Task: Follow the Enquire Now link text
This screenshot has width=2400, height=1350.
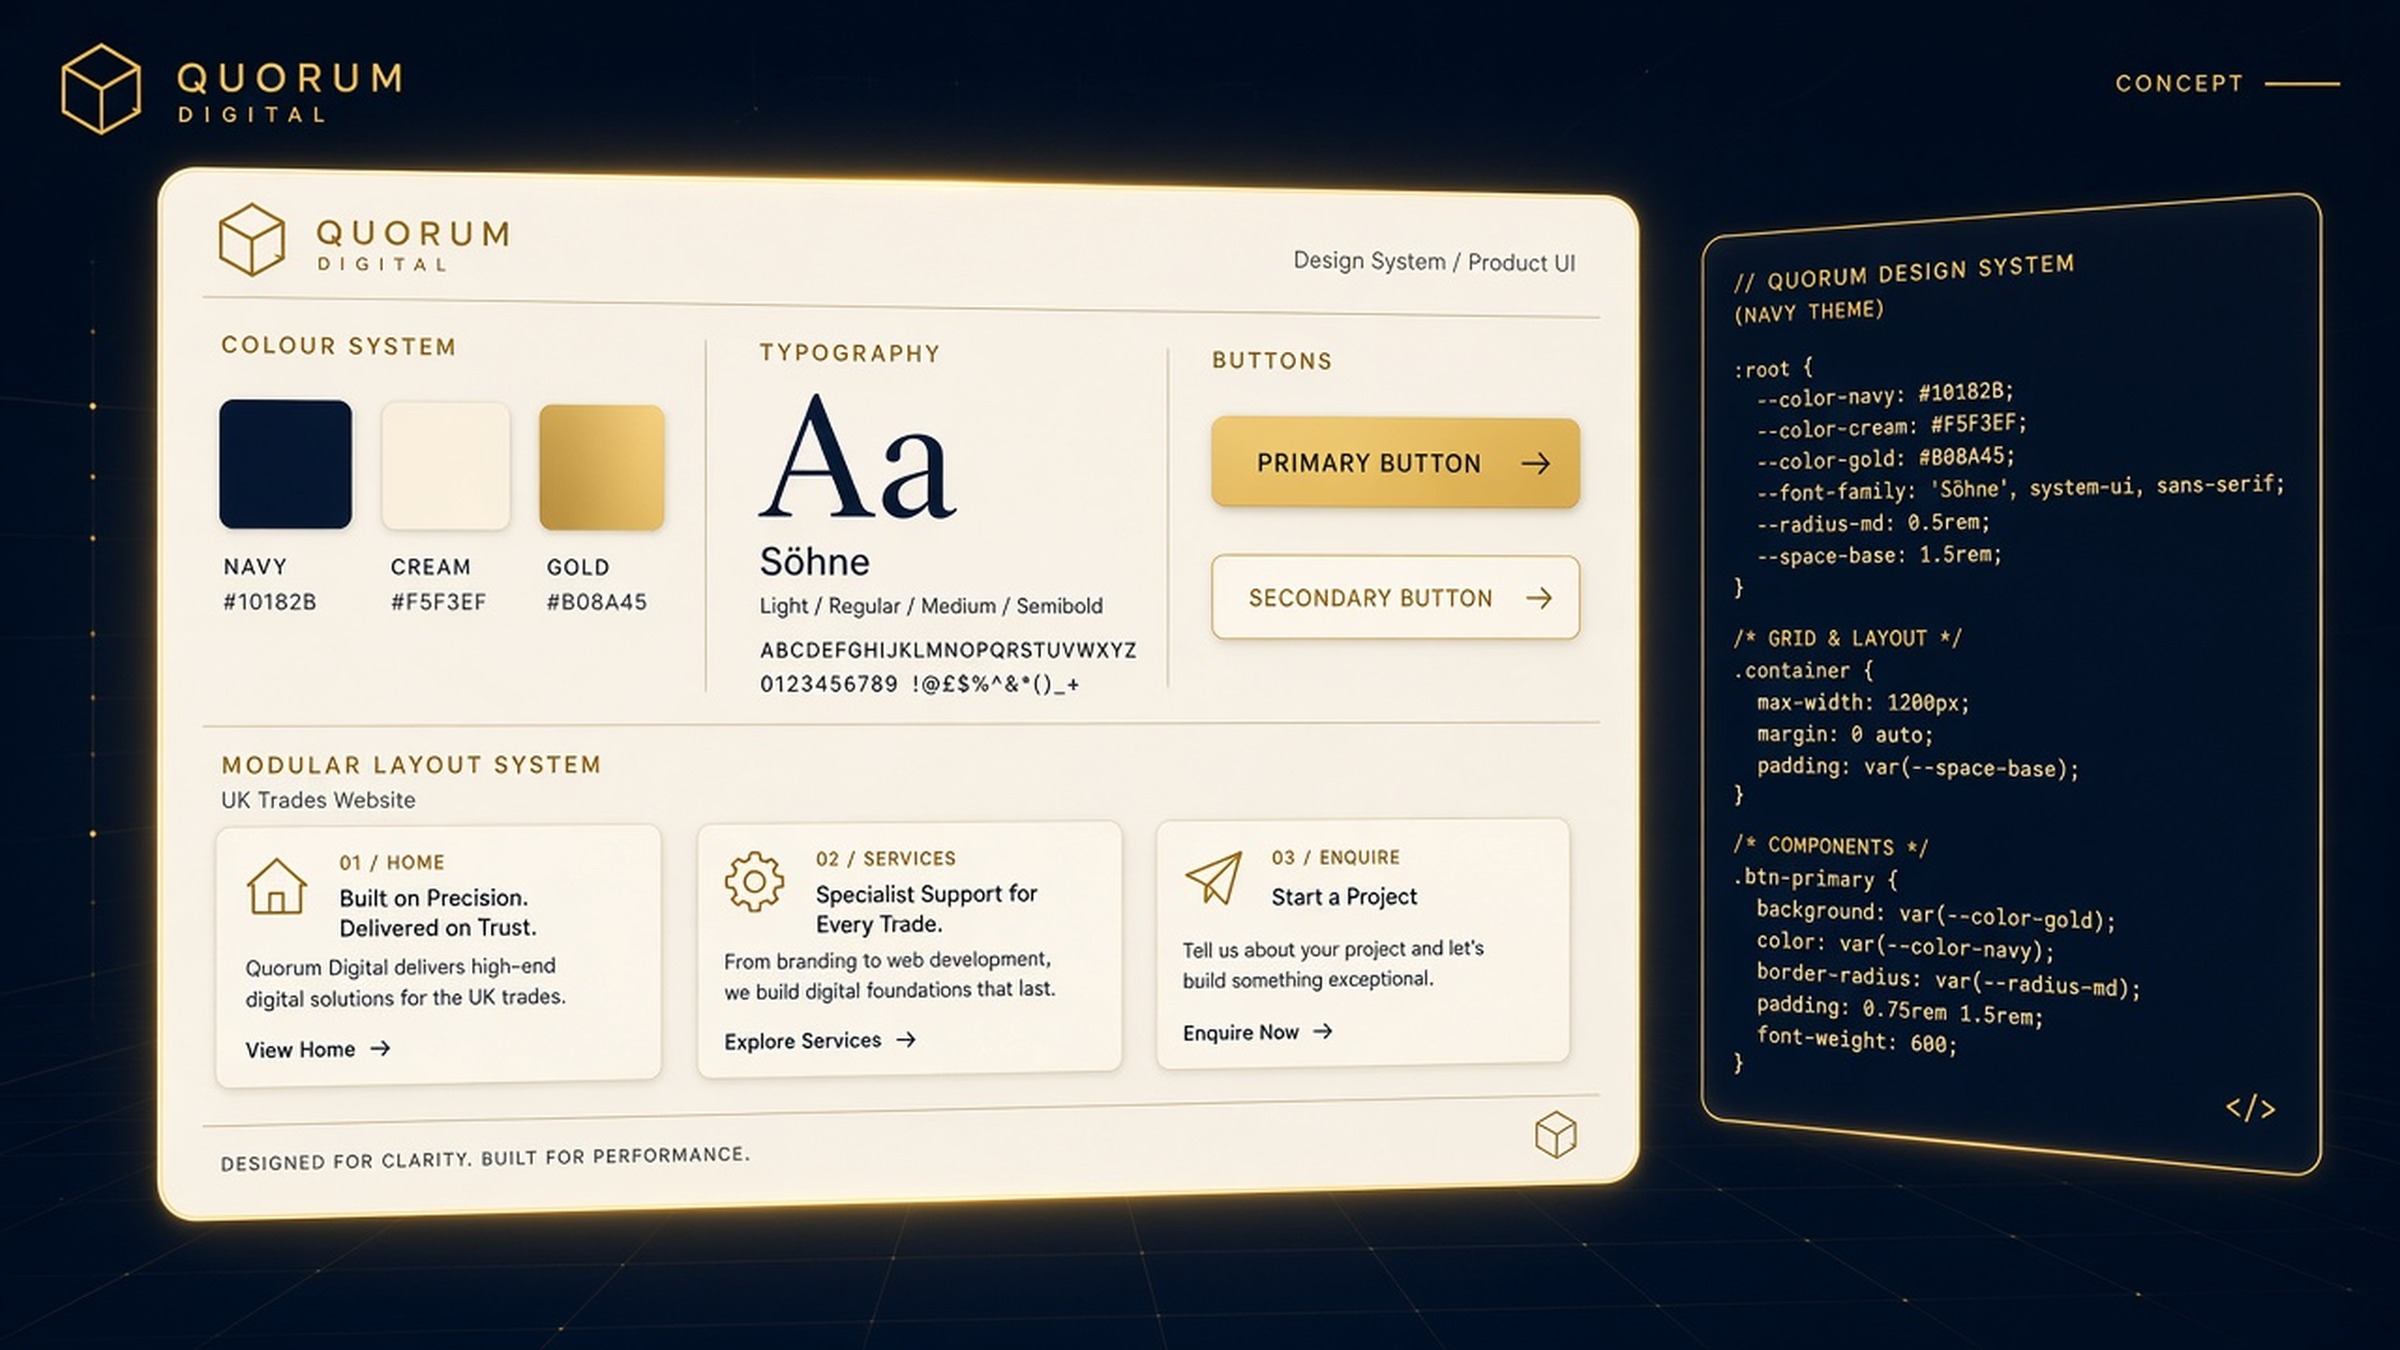Action: point(1241,1032)
